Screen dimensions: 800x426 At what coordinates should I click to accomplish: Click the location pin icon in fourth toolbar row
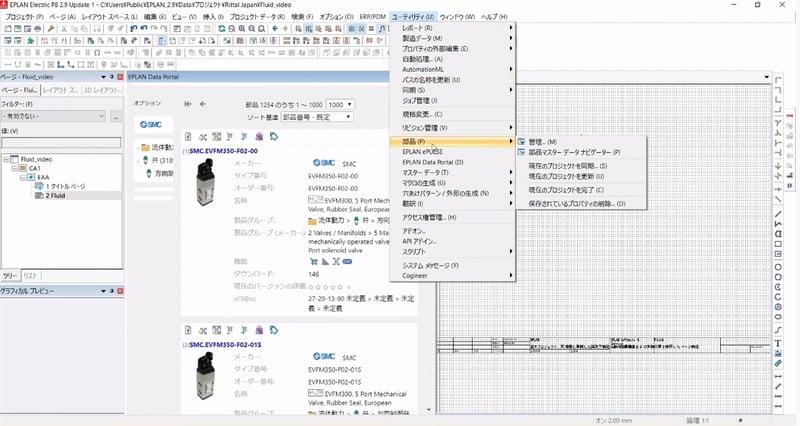(x=104, y=64)
